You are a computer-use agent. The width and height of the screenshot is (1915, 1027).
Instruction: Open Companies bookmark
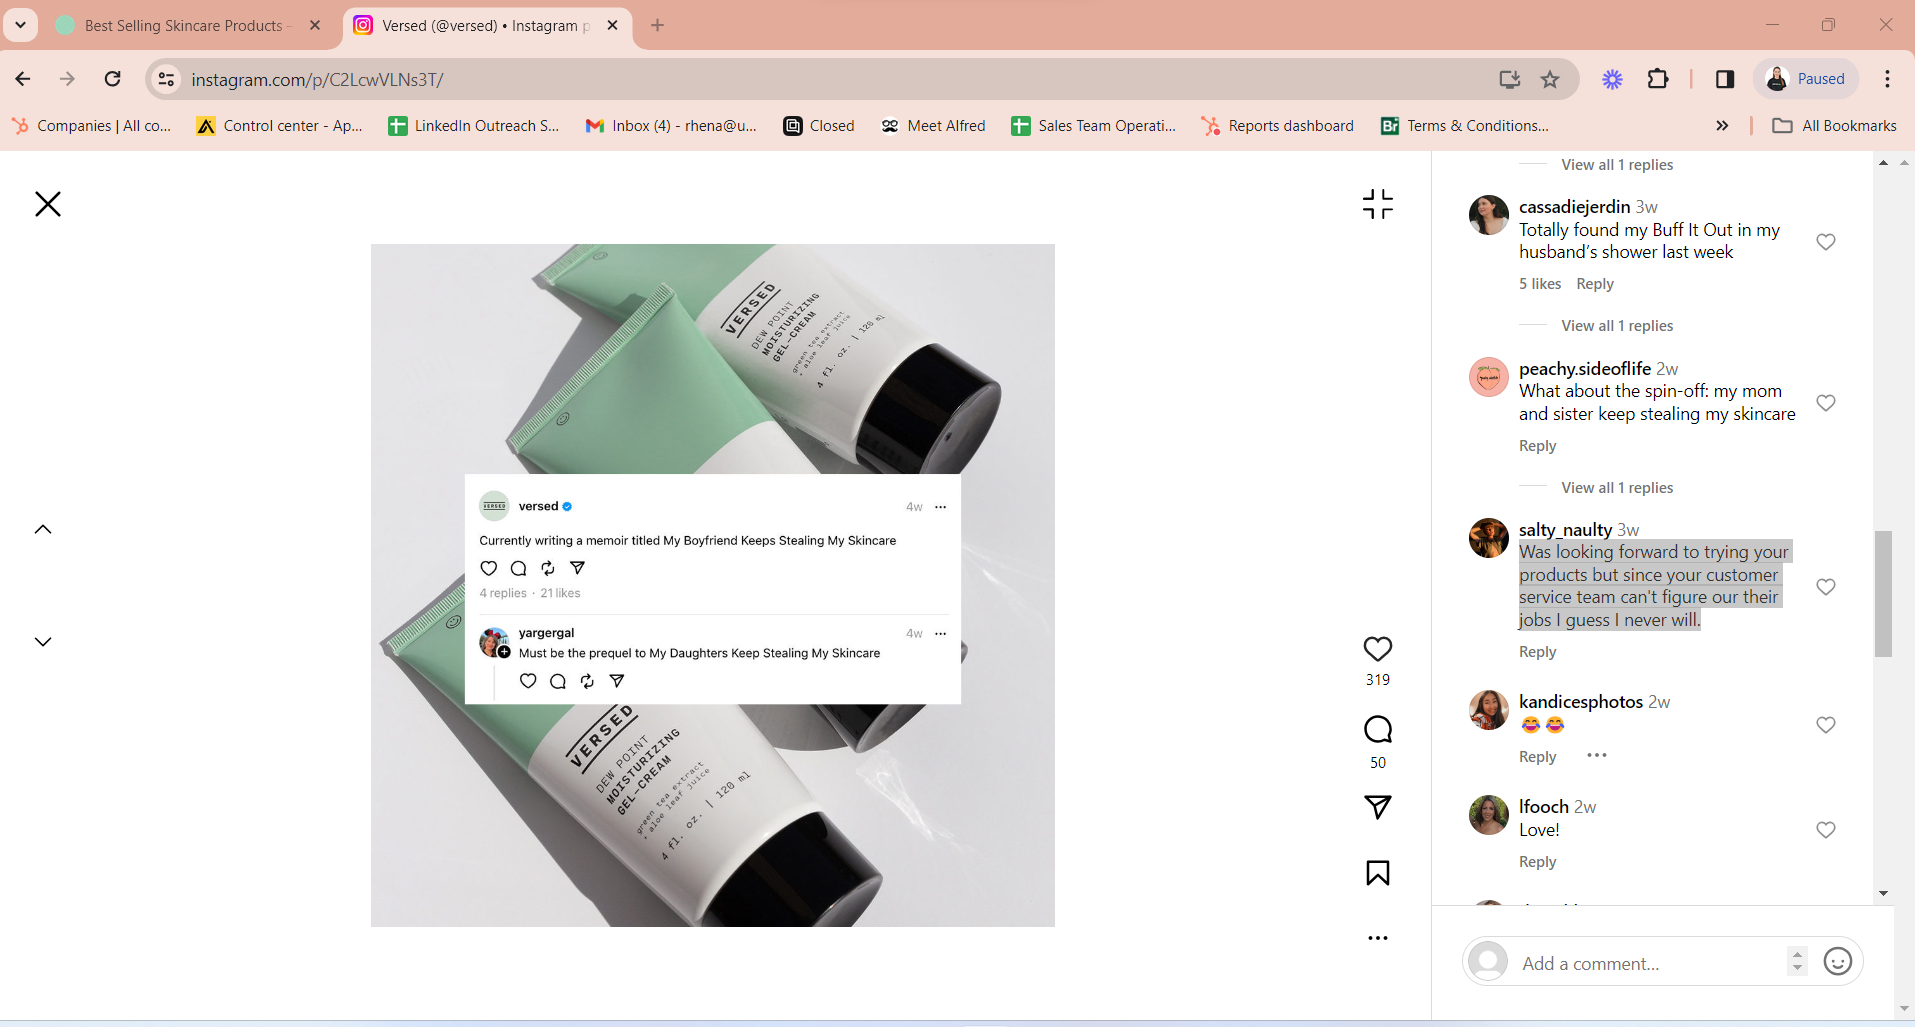coord(91,126)
